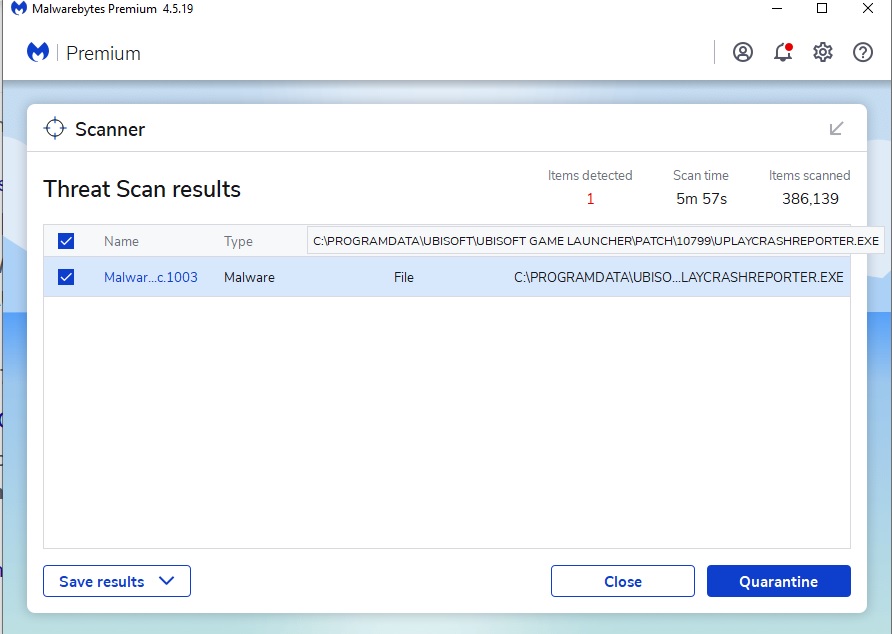
Task: Open the Malwar...c.1003 threat name link
Action: coord(151,277)
